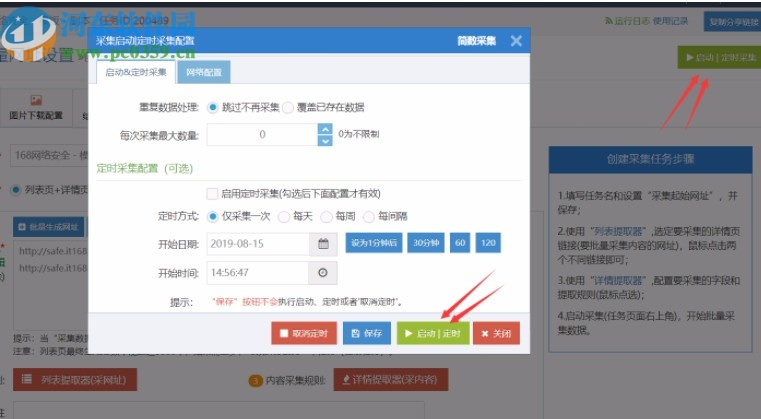This screenshot has height=419, width=761.
Task: Switch to the 启动&定时采集 tab
Action: point(136,72)
